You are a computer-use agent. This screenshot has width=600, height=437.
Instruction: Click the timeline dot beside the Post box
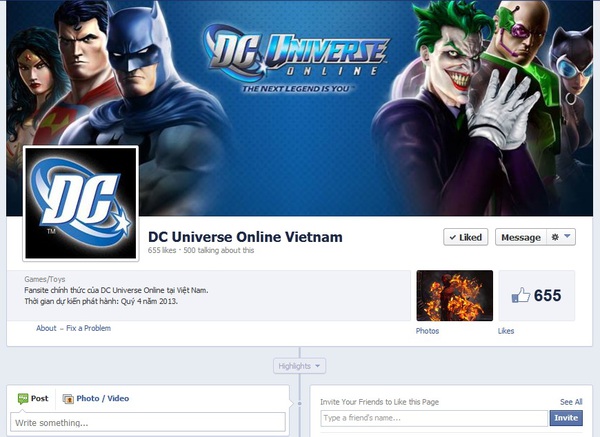coord(300,403)
